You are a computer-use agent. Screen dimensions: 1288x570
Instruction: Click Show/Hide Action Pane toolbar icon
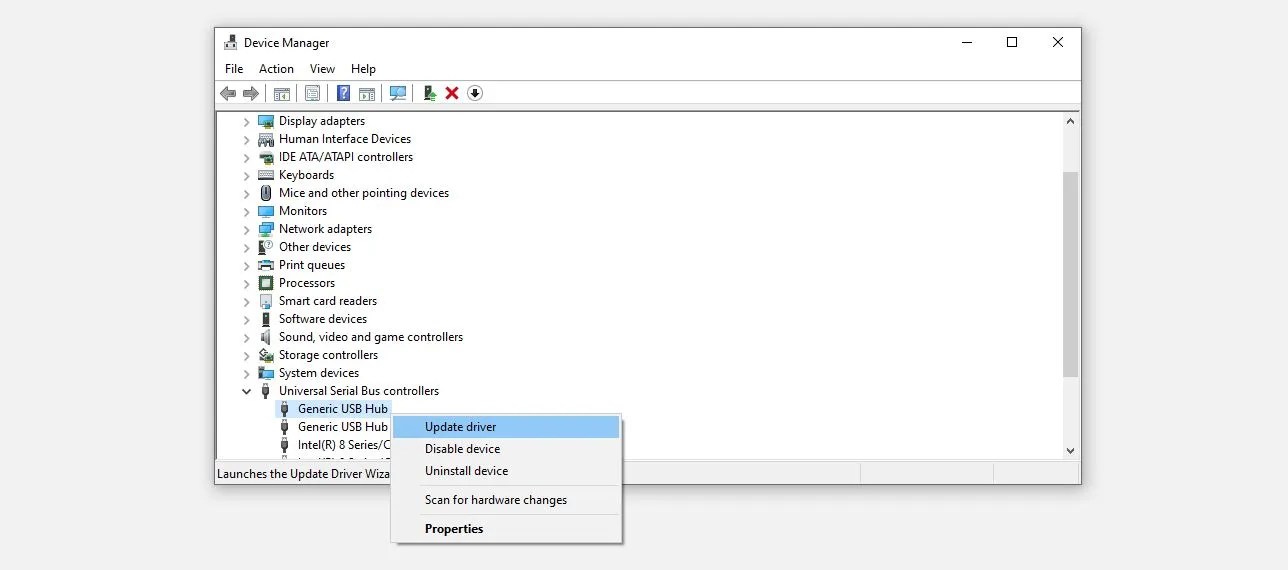click(367, 93)
